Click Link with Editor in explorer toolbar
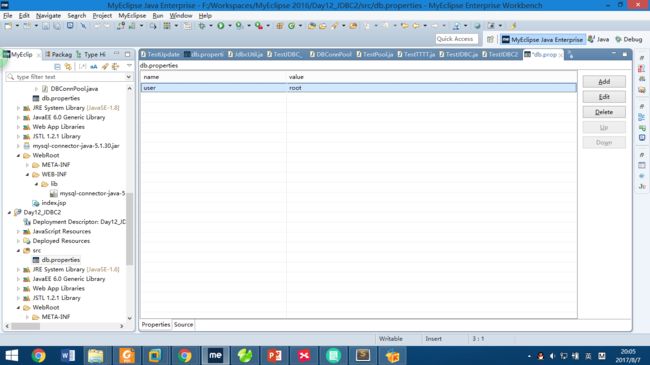Image resolution: width=650 pixels, height=365 pixels. pyautogui.click(x=68, y=66)
